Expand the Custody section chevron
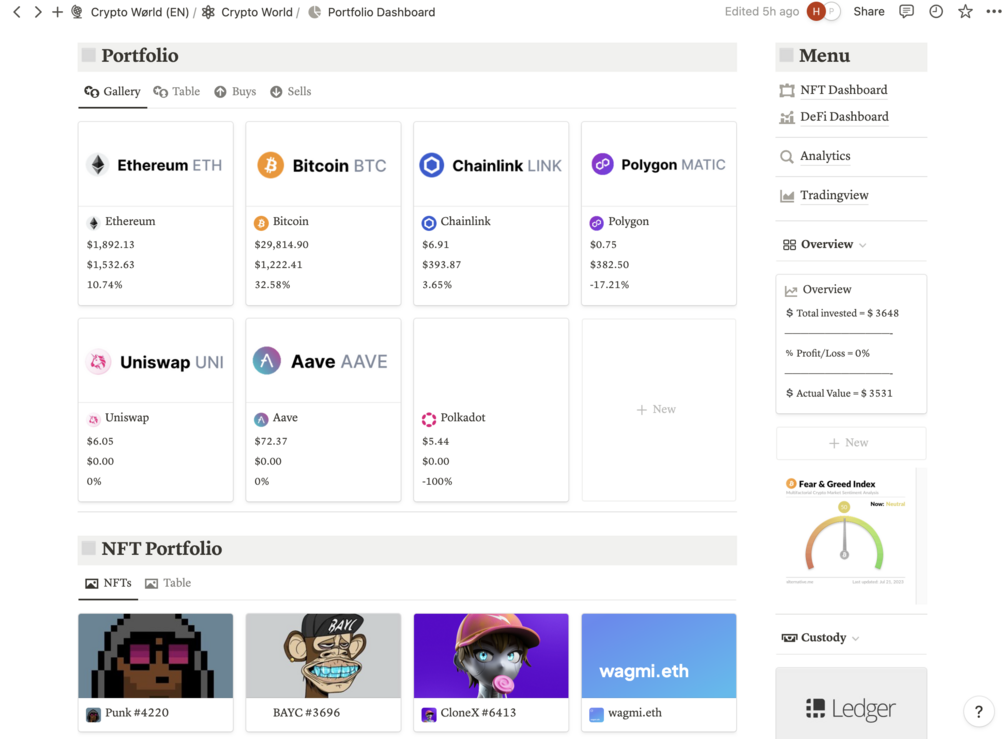 (x=856, y=638)
